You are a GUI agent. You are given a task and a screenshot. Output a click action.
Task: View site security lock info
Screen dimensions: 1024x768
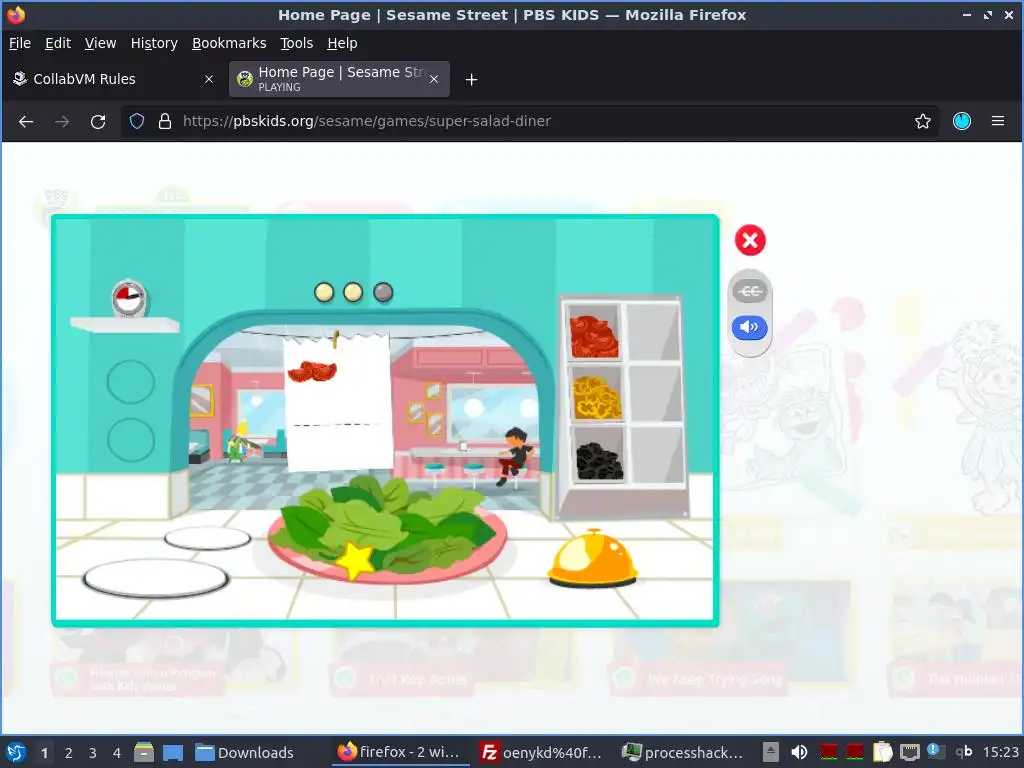165,121
